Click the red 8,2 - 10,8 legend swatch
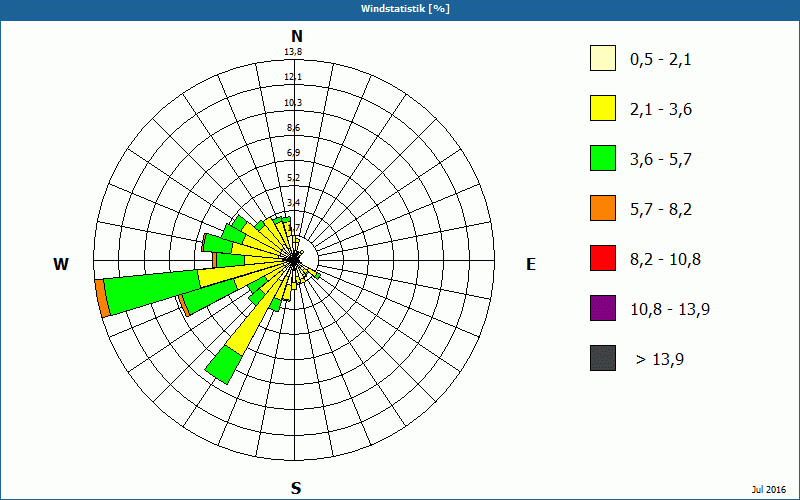800x500 pixels. coord(603,258)
